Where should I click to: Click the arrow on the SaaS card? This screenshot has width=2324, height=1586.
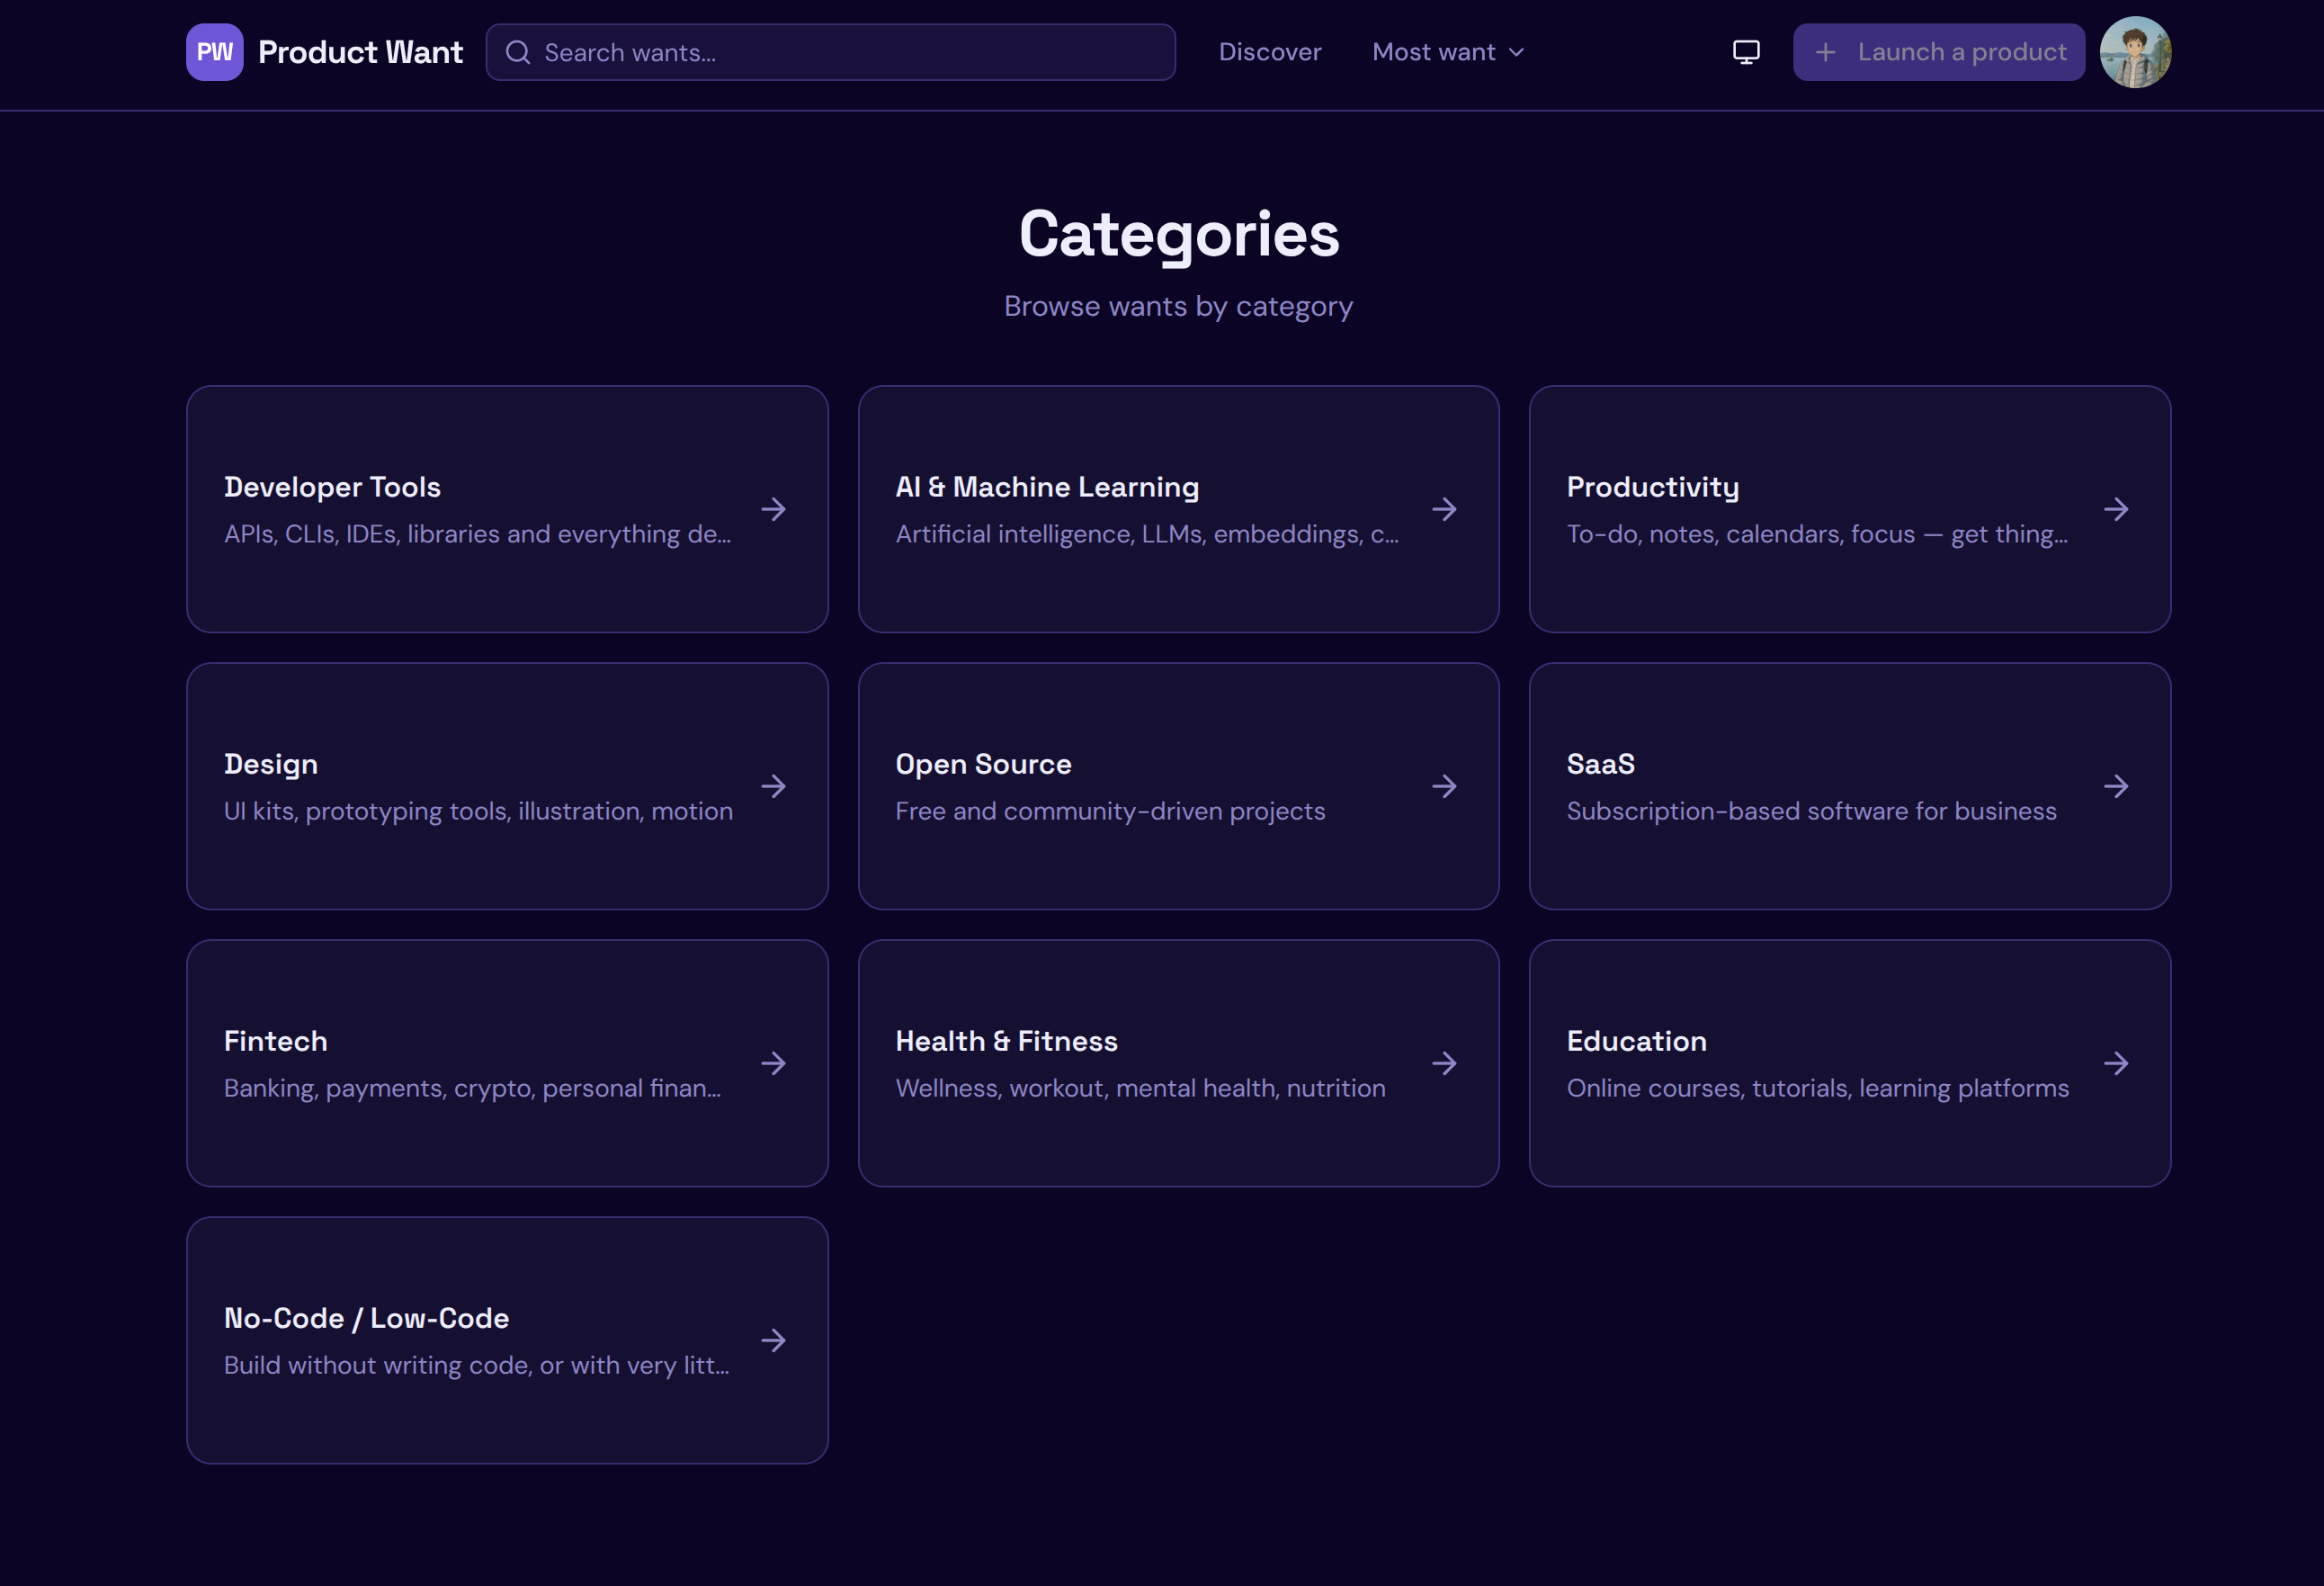pos(2116,786)
